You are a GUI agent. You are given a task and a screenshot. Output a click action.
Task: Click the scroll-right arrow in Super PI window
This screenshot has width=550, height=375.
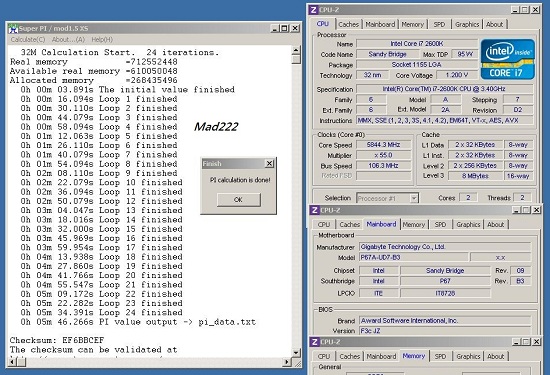pos(287,361)
